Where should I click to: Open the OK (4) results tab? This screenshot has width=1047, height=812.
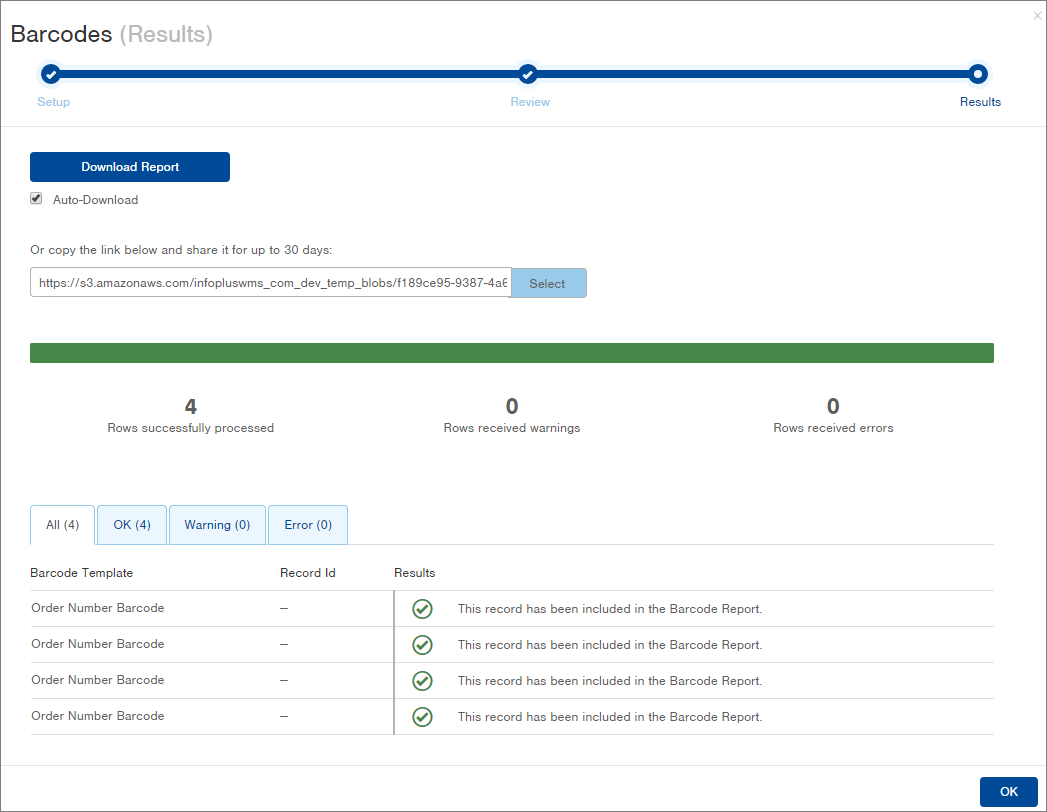pyautogui.click(x=132, y=525)
